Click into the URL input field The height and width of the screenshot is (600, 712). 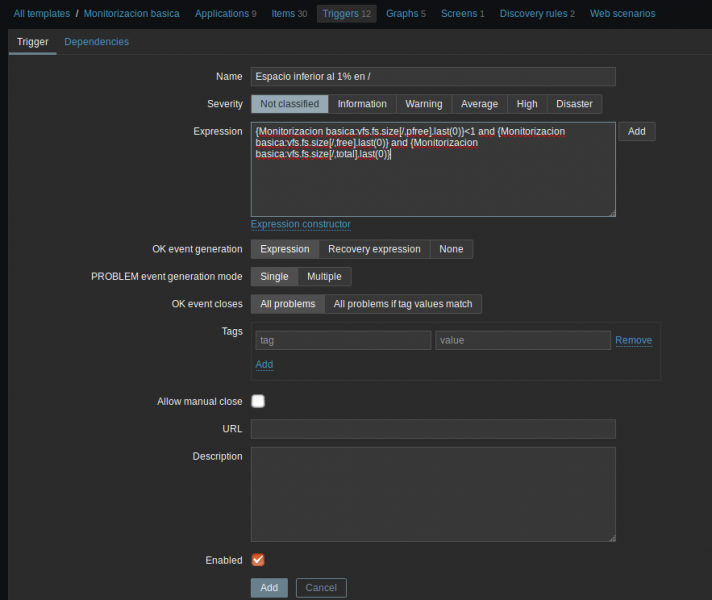point(432,429)
